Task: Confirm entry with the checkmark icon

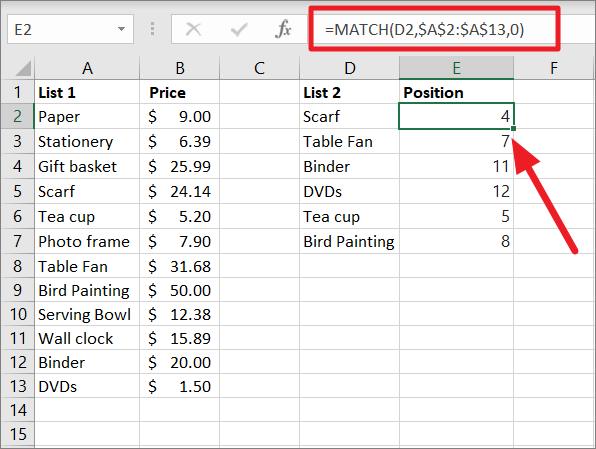Action: point(239,29)
